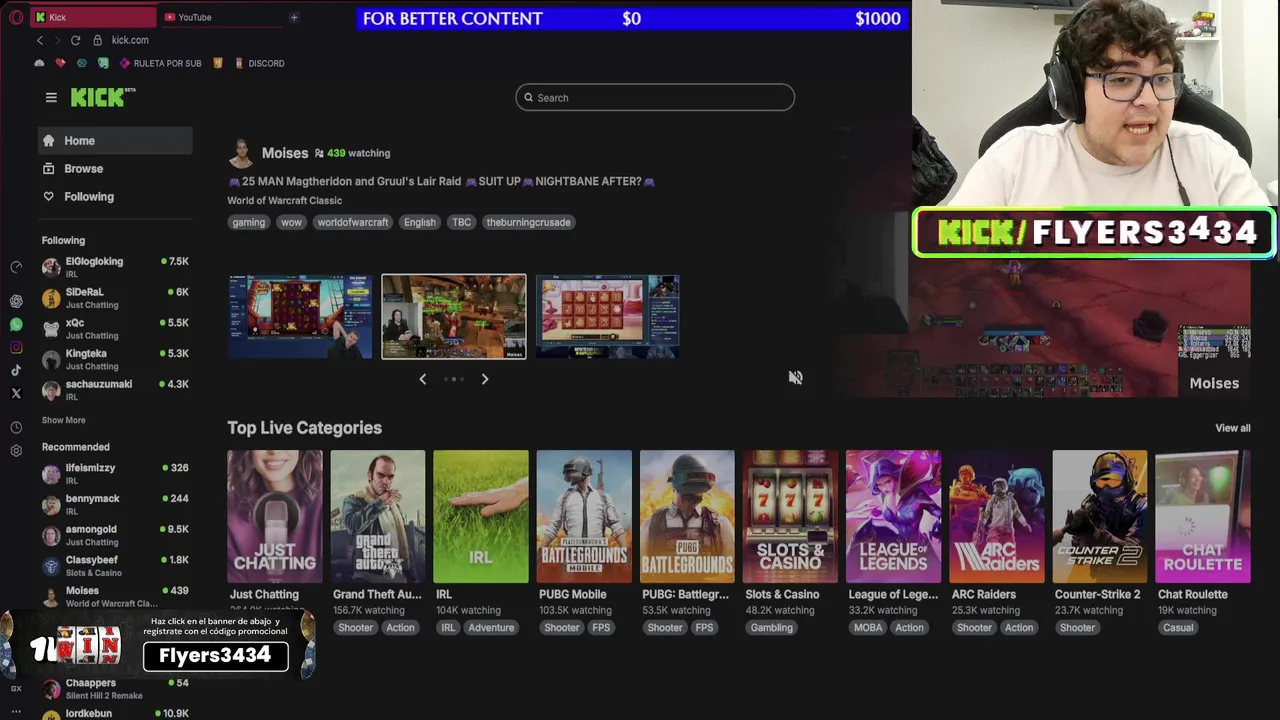Viewport: 1280px width, 720px height.
Task: Reload the kick.com page
Action: [x=75, y=40]
